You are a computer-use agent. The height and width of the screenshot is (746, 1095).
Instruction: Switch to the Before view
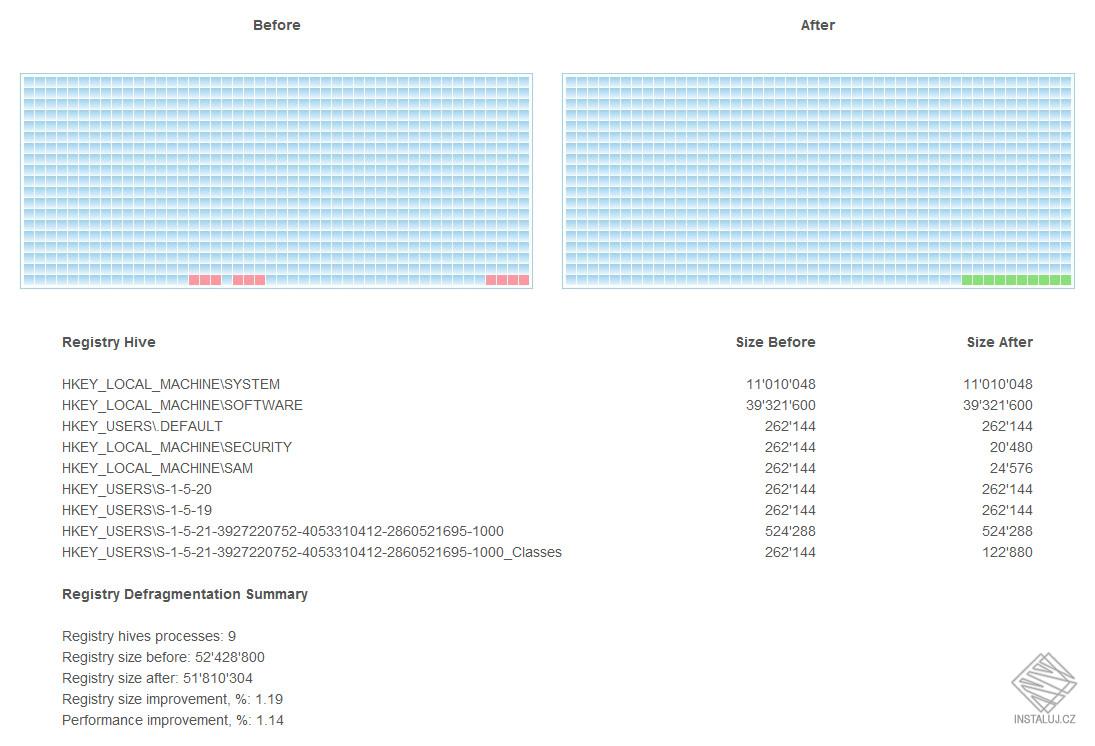276,25
